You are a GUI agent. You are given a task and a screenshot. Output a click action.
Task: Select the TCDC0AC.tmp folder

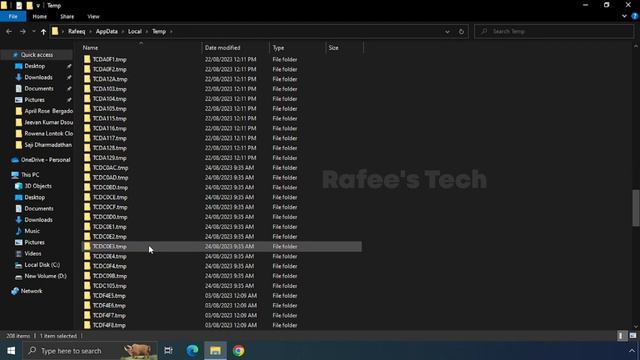[x=110, y=168]
